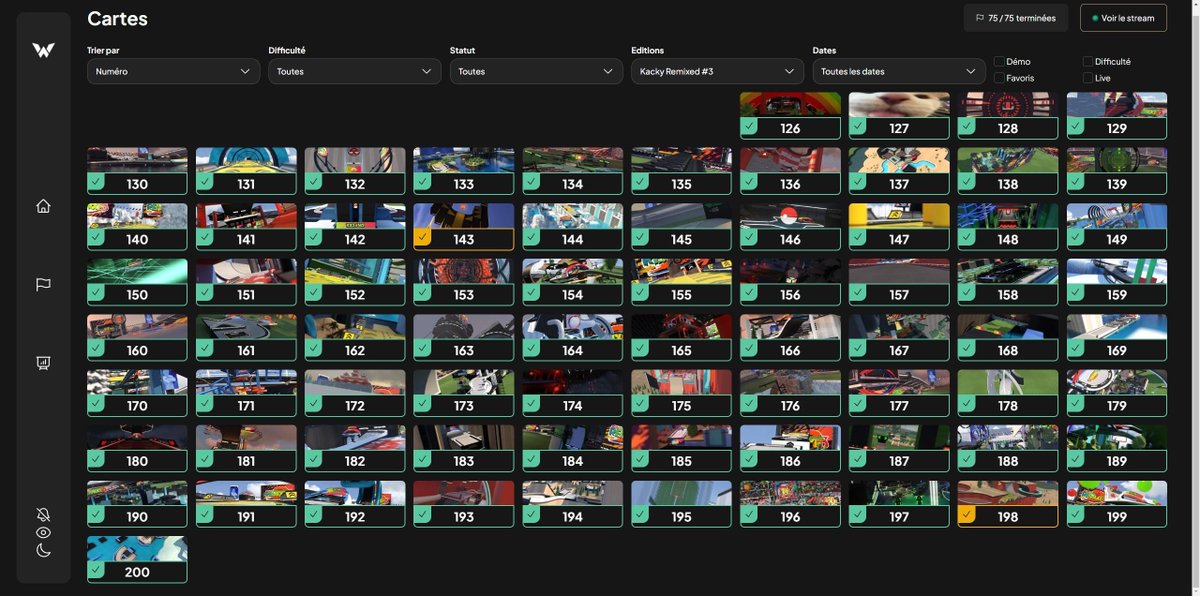Enable the Favoris checkbox
Screen dimensions: 1200x596
999,78
